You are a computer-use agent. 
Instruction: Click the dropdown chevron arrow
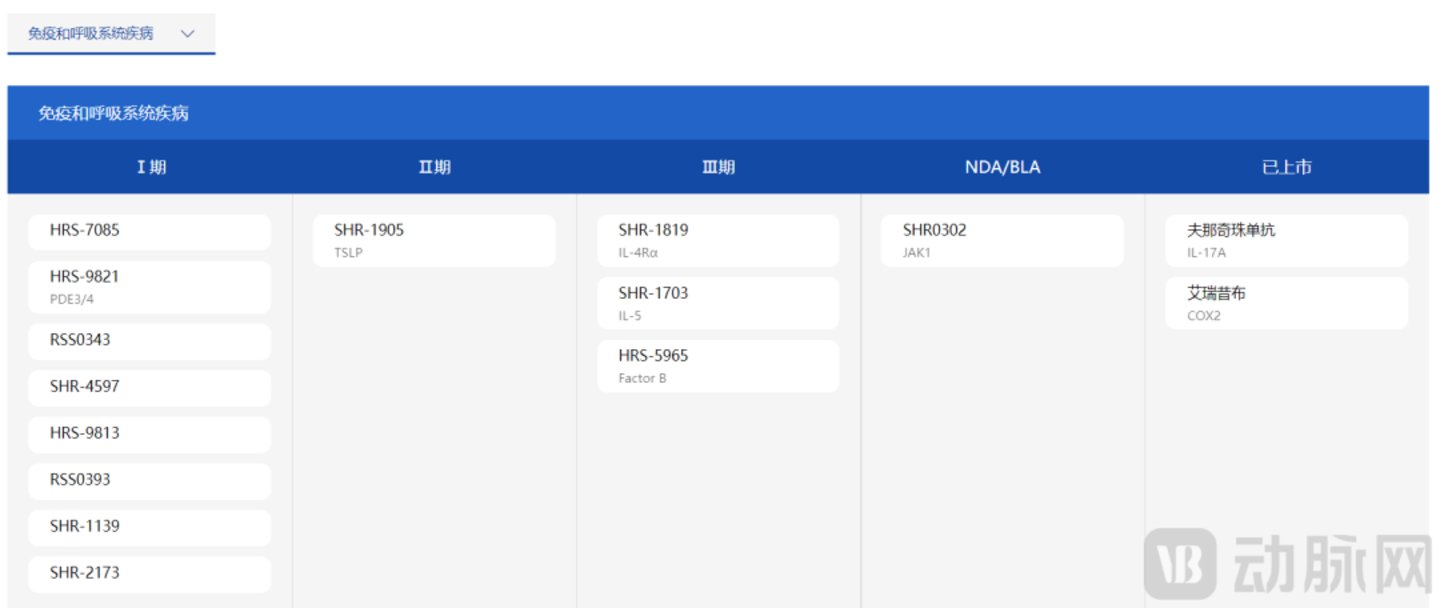[x=187, y=33]
